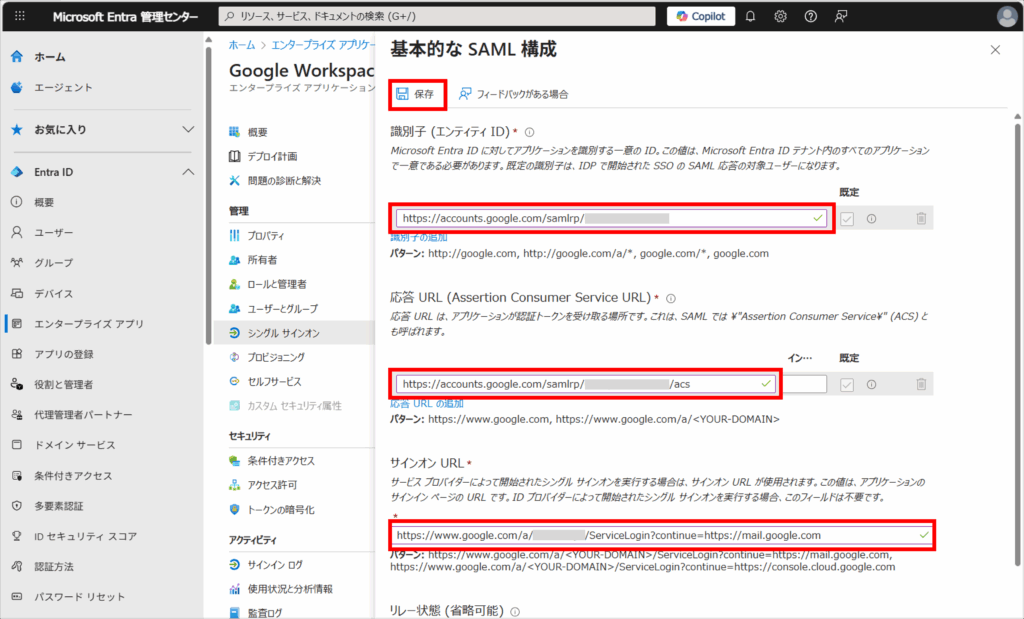Expand the お気に入り section chevron

(188, 130)
